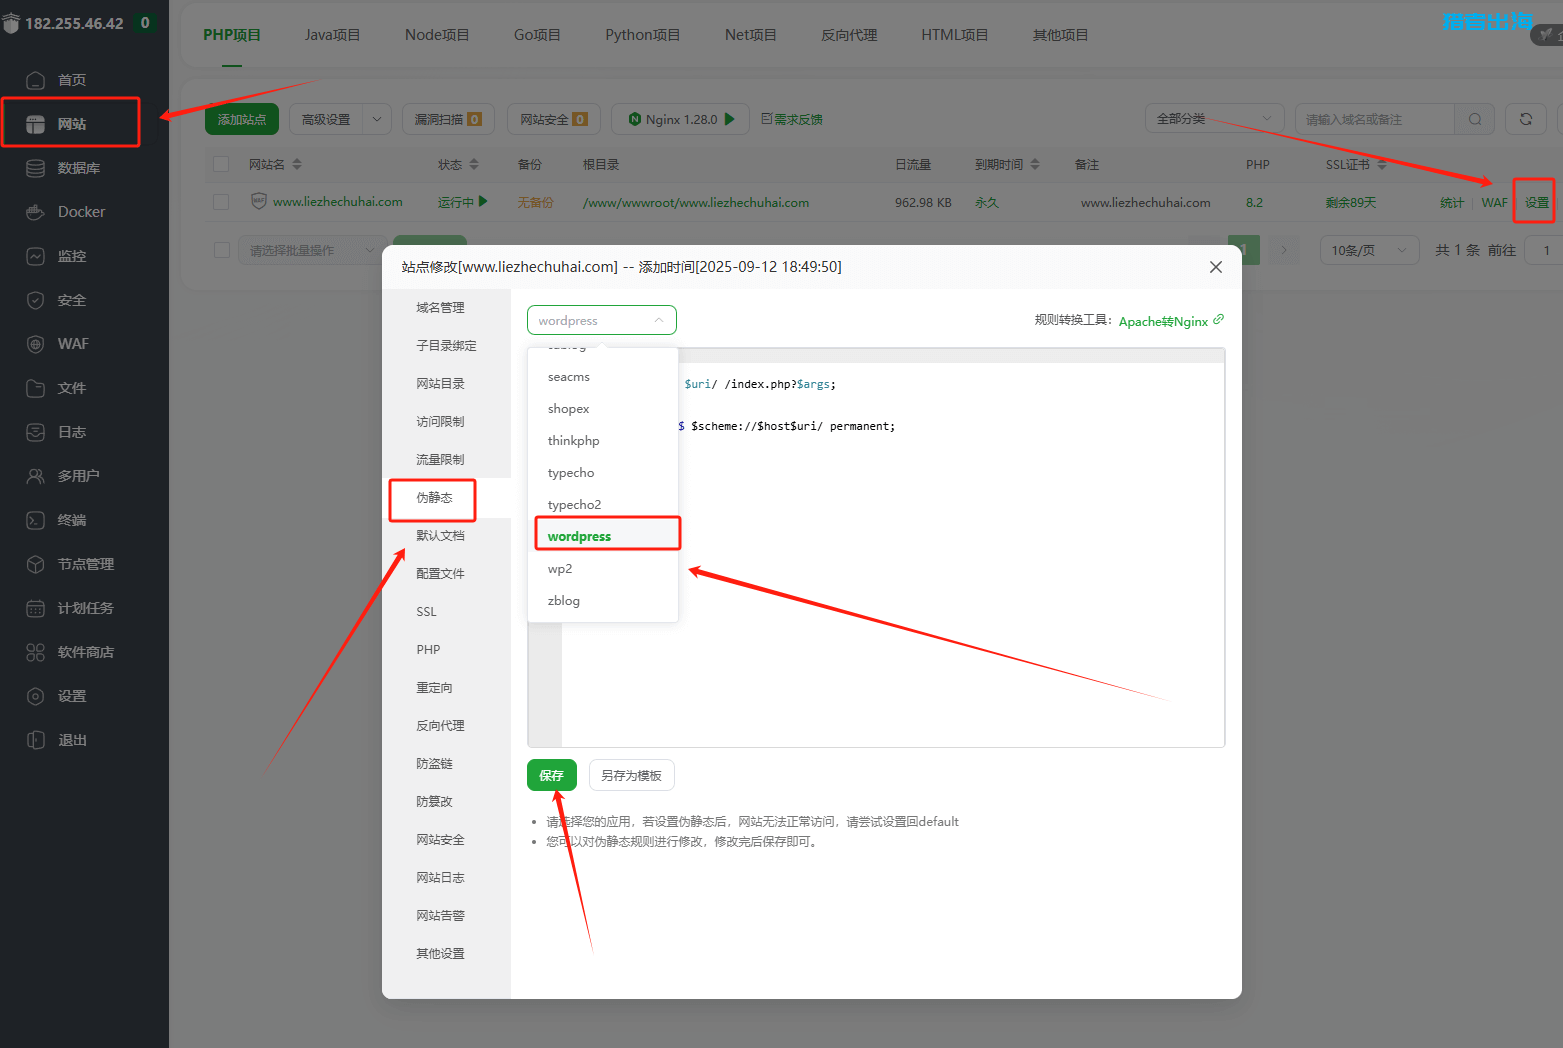Click the software store icon
Viewport: 1563px width, 1048px height.
(35, 652)
